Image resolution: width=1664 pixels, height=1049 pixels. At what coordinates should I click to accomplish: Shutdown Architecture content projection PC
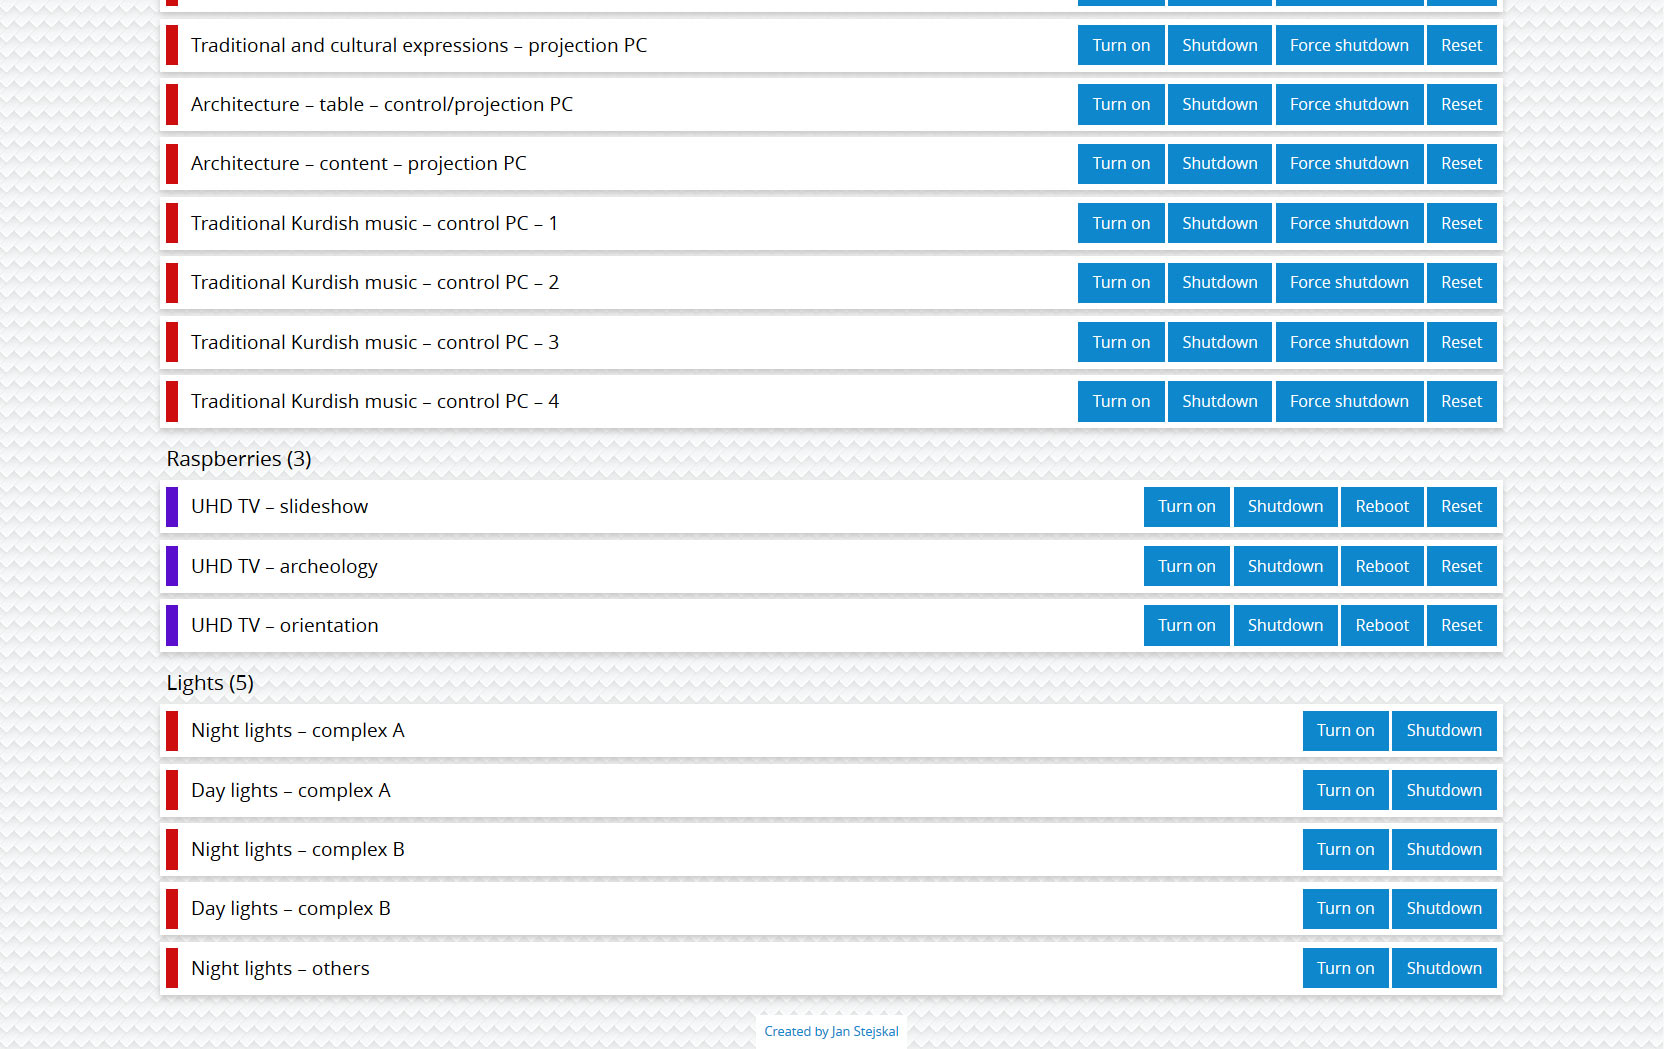pos(1220,163)
